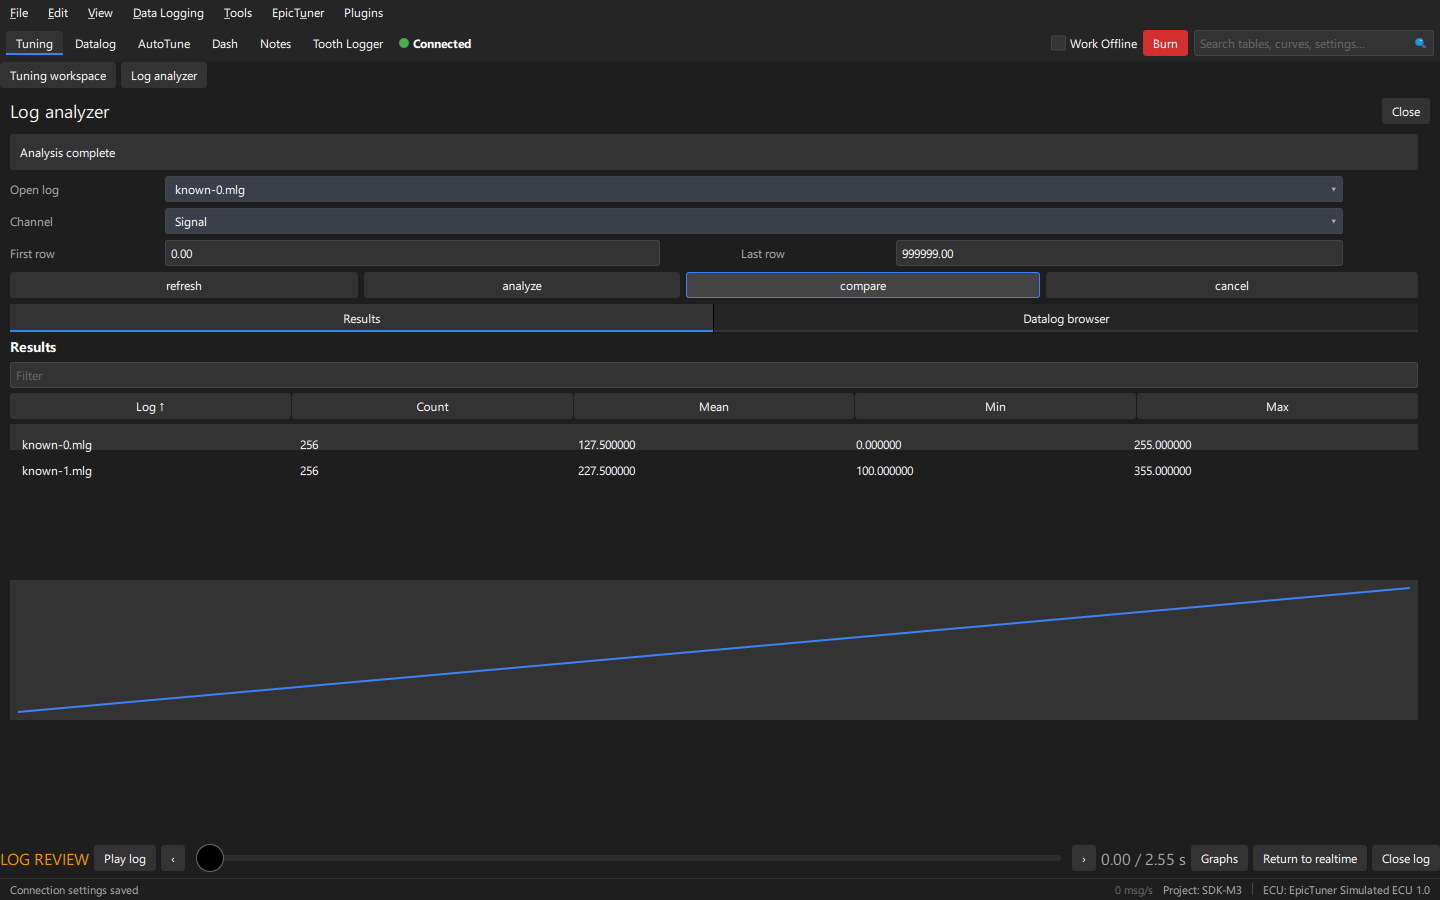The width and height of the screenshot is (1440, 900).
Task: Click the cancel button
Action: coord(1232,286)
